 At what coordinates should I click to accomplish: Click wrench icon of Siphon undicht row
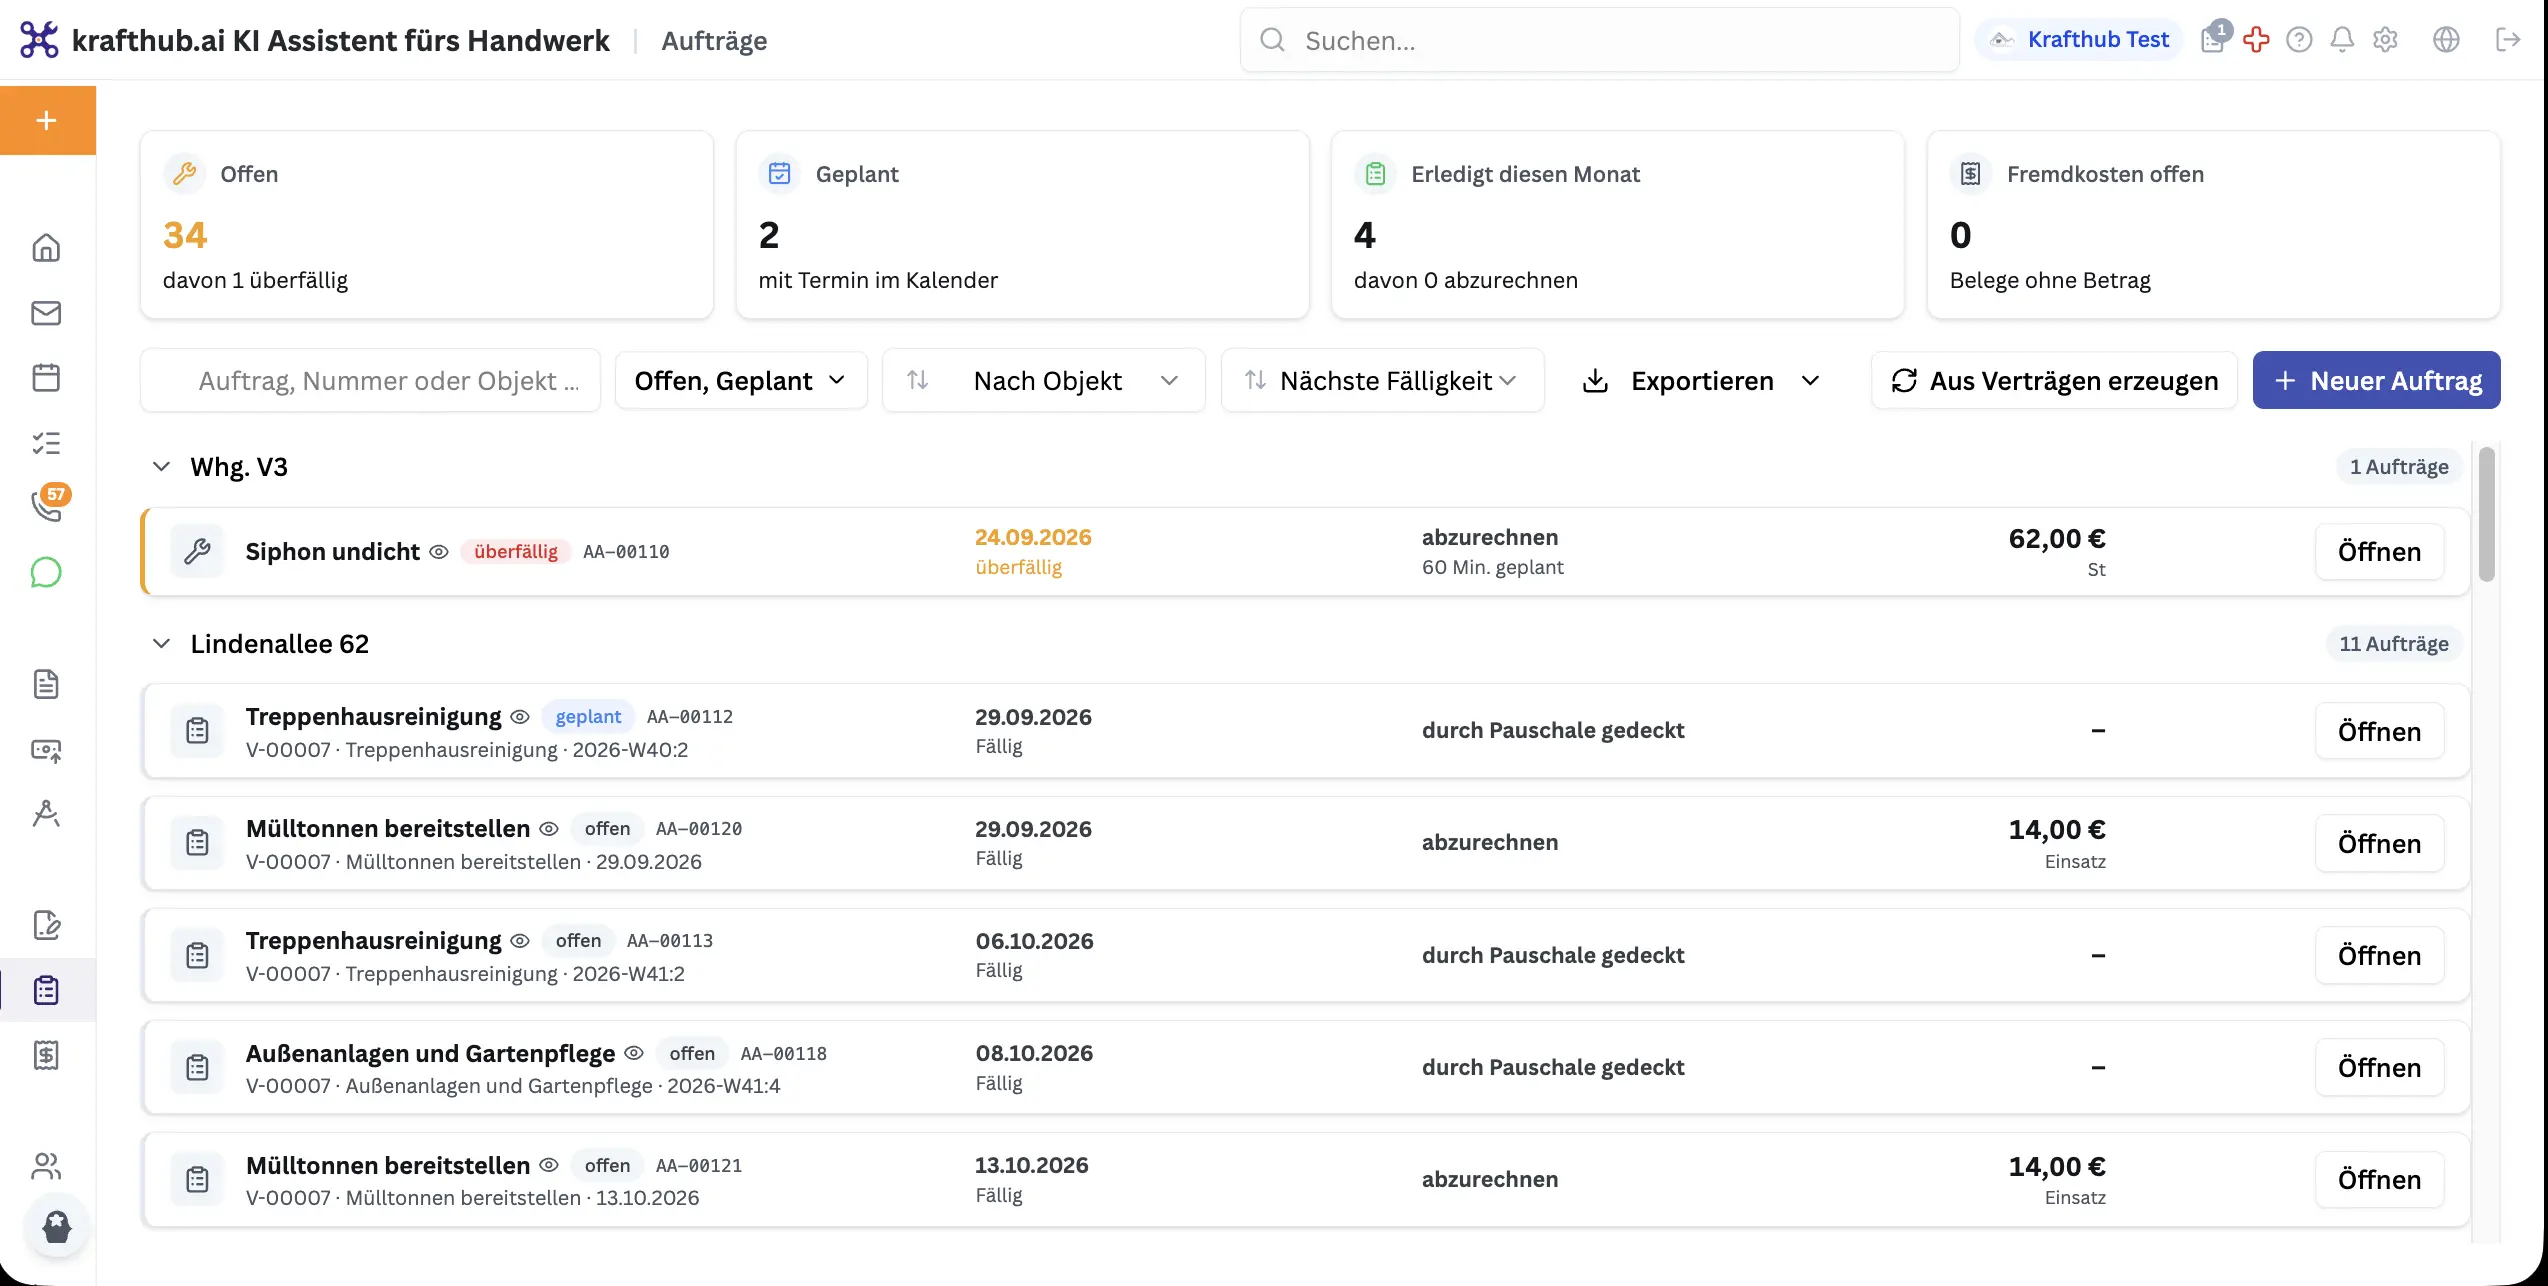(197, 551)
